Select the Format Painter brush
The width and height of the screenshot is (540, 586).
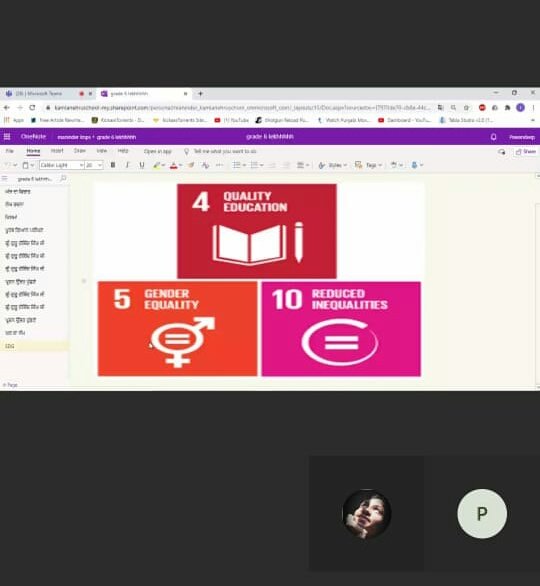click(191, 165)
